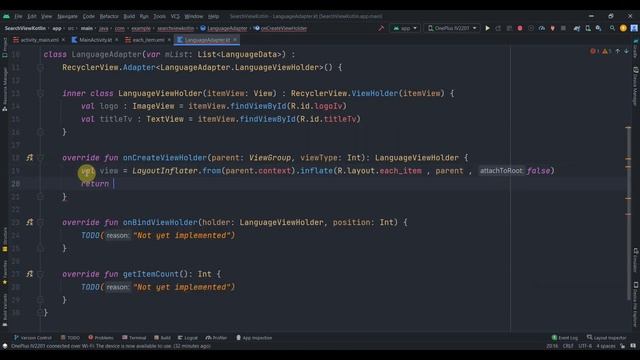Open the Profiler tool window
The height and width of the screenshot is (360, 640).
[x=216, y=338]
